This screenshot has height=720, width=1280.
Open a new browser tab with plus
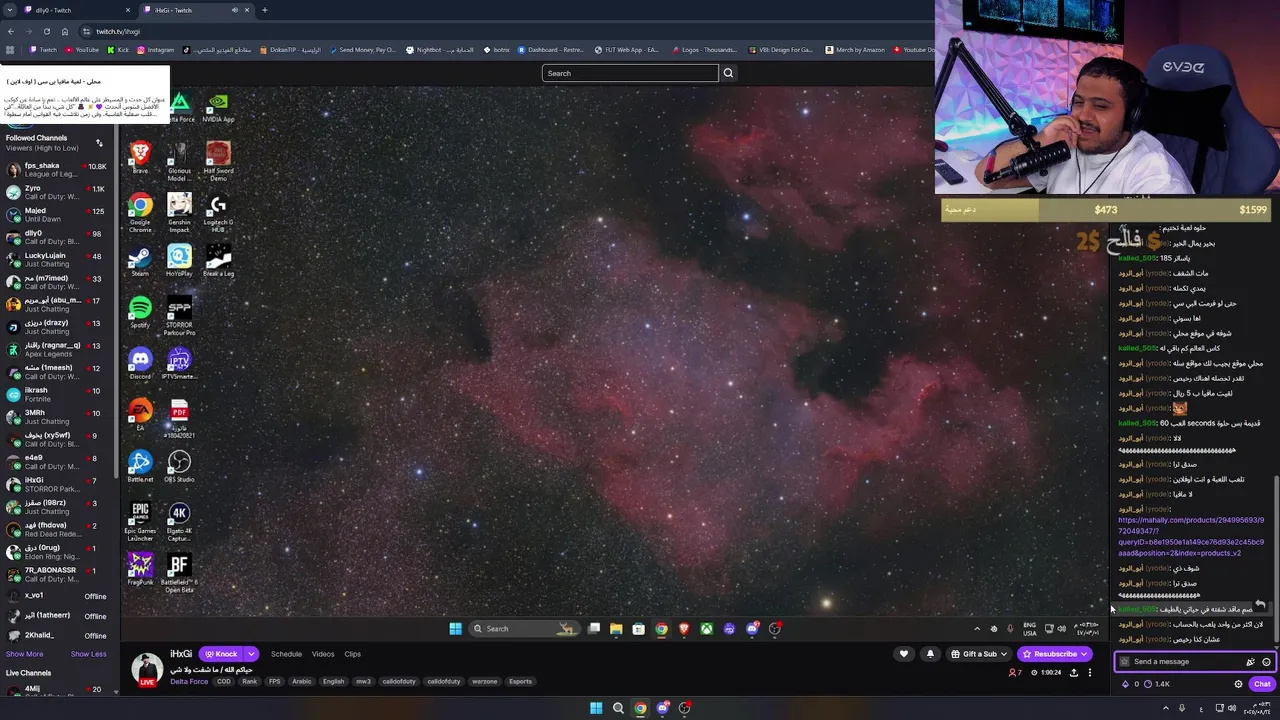(264, 10)
